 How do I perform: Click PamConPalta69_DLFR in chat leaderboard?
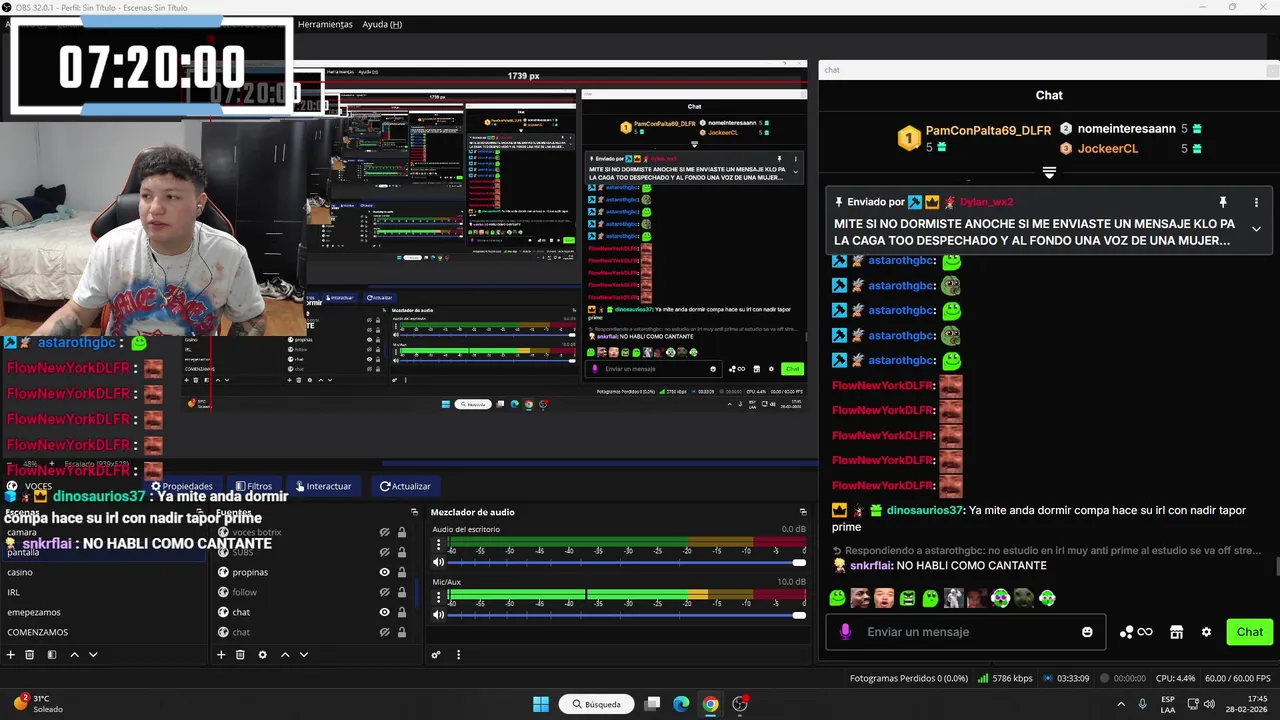point(988,131)
